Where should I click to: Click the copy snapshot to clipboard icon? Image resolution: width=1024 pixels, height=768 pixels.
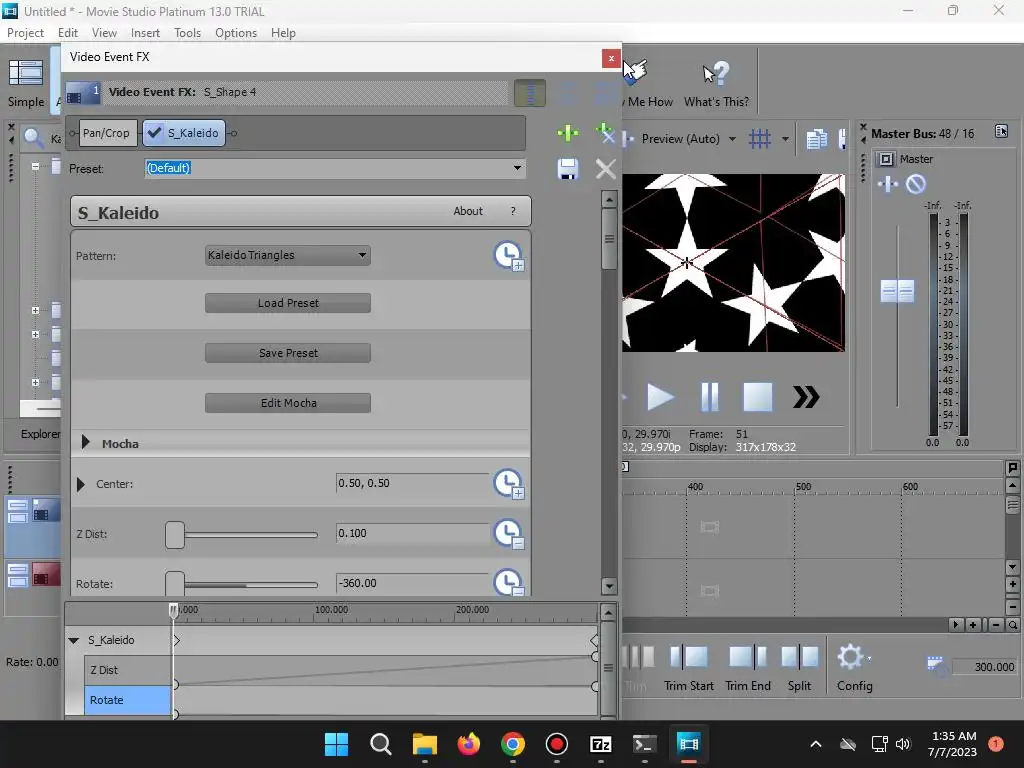point(816,138)
